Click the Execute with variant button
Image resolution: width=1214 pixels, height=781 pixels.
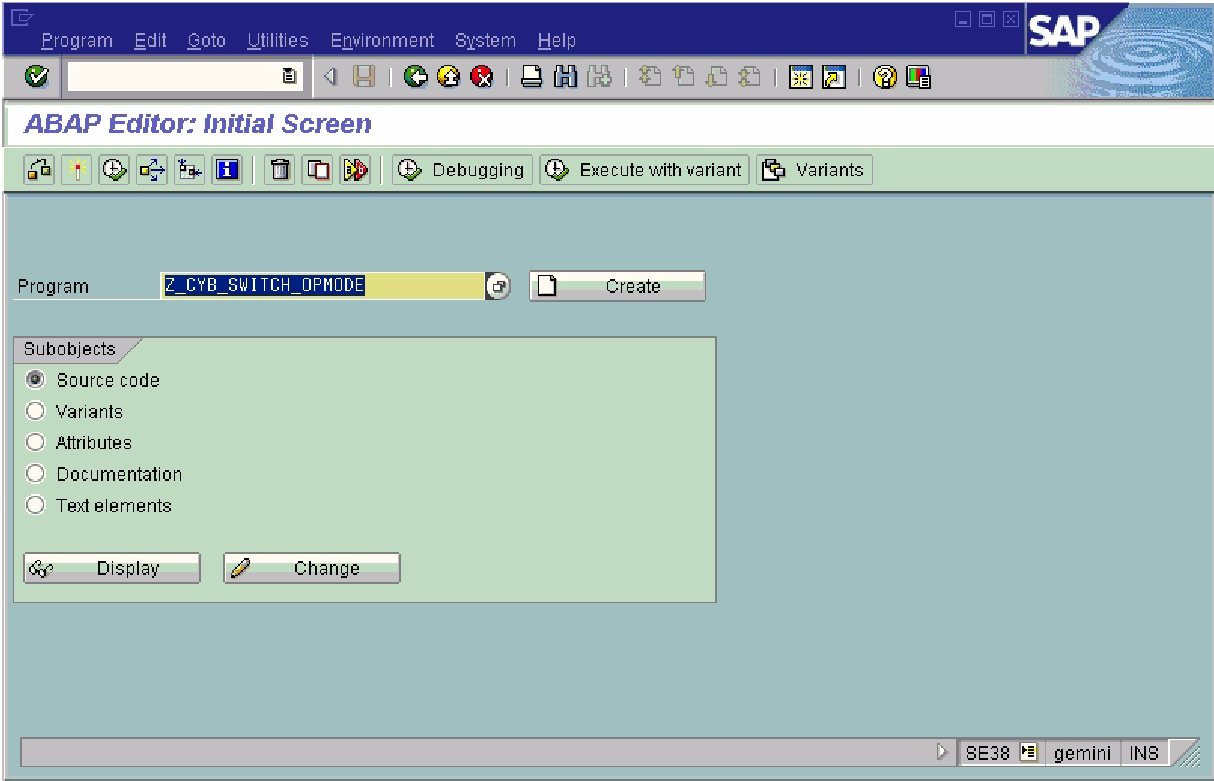(x=645, y=170)
